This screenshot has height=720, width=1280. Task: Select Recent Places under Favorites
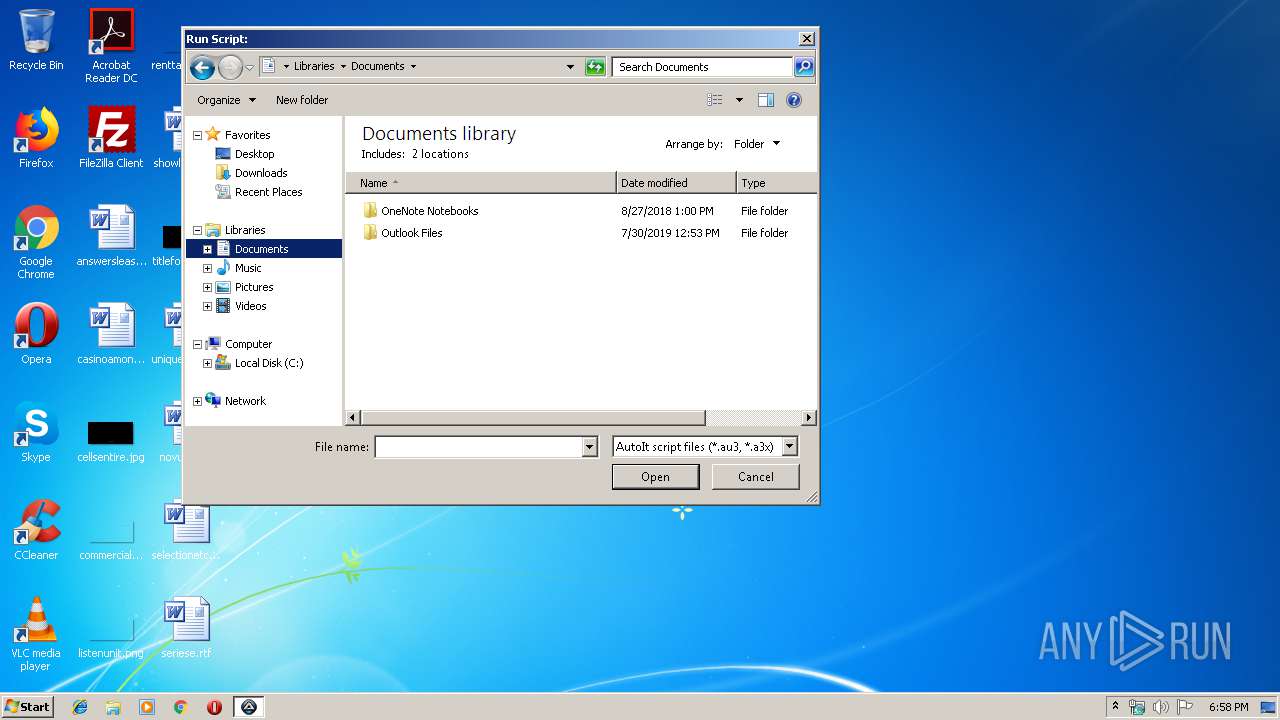point(268,192)
